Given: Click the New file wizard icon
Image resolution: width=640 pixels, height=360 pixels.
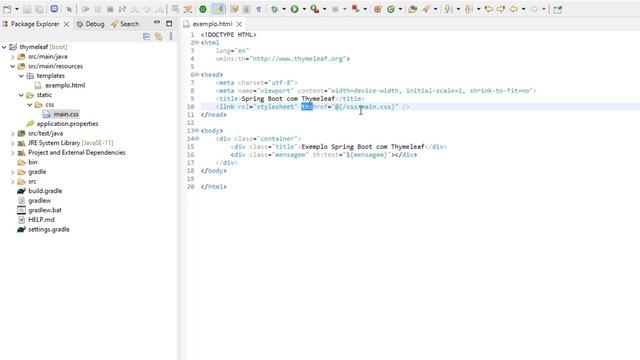Looking at the screenshot, I should (7, 9).
